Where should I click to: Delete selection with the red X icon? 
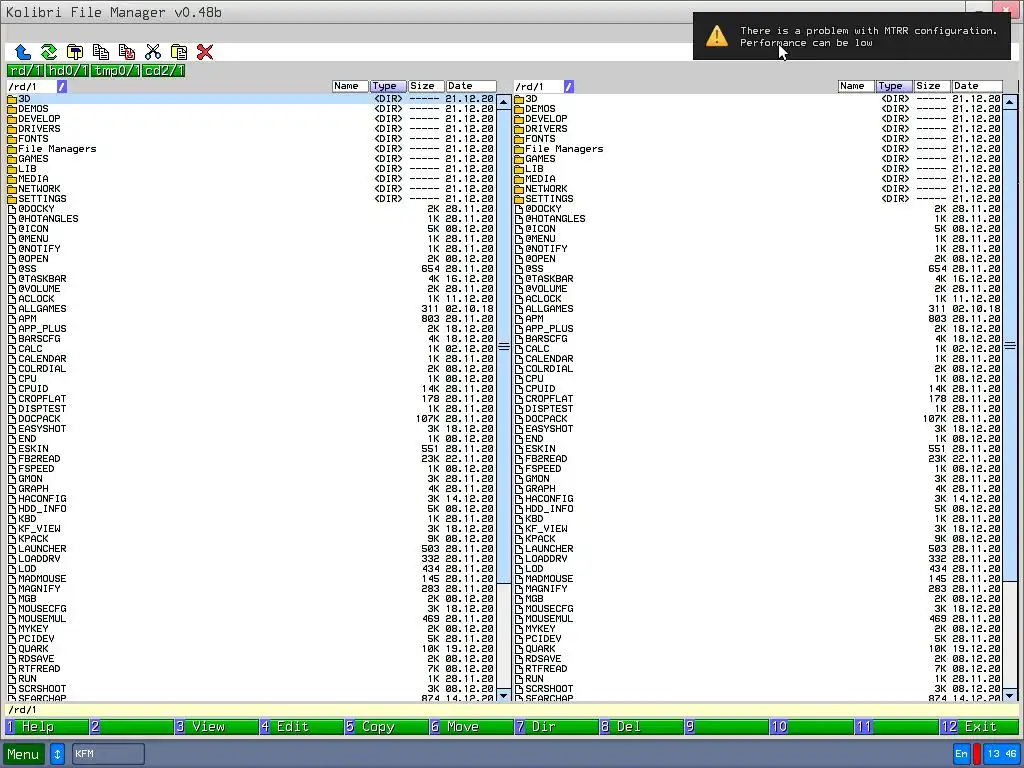(205, 52)
